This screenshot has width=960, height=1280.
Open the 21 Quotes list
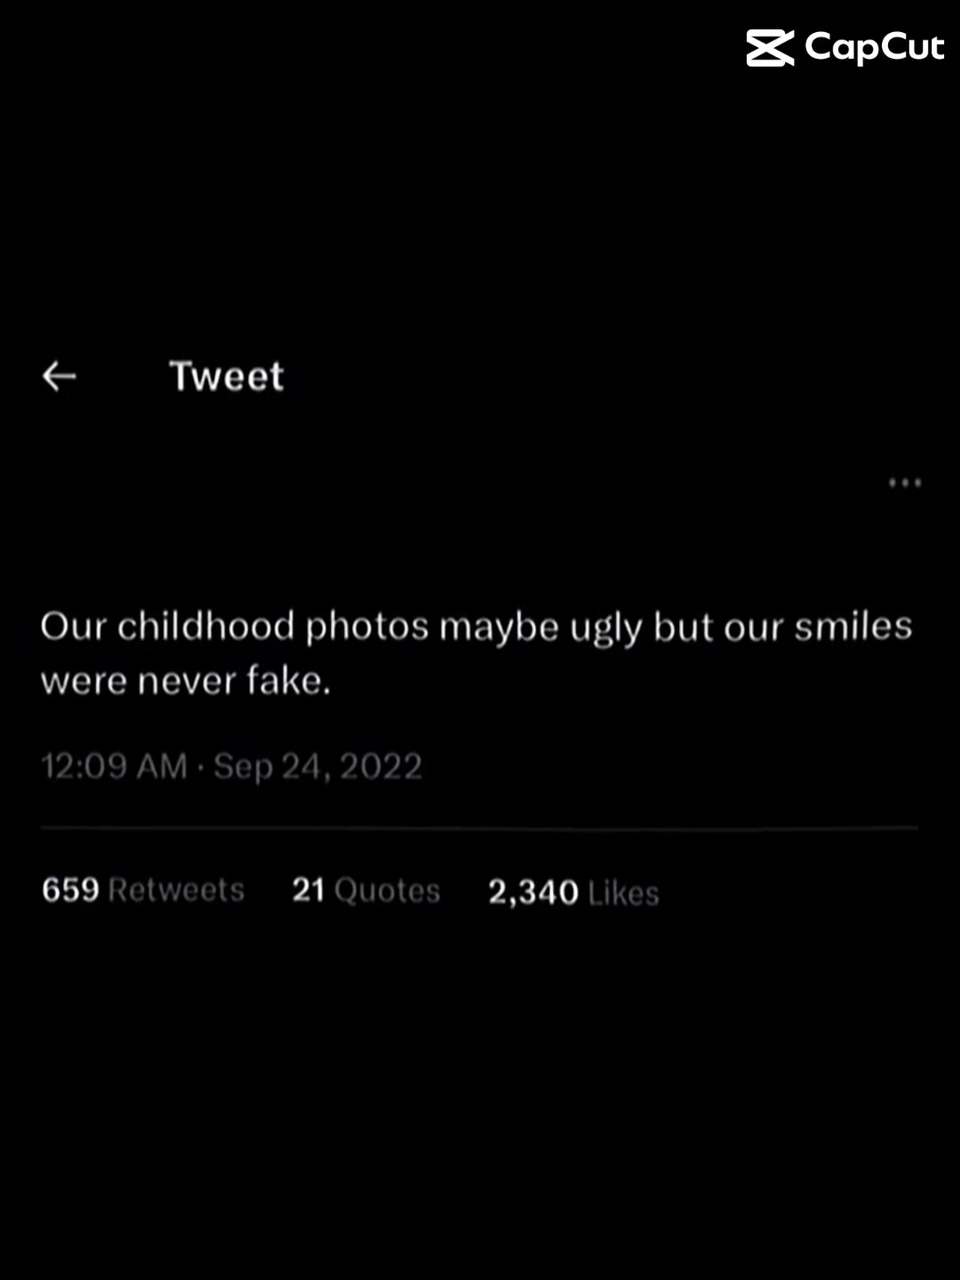[x=365, y=890]
